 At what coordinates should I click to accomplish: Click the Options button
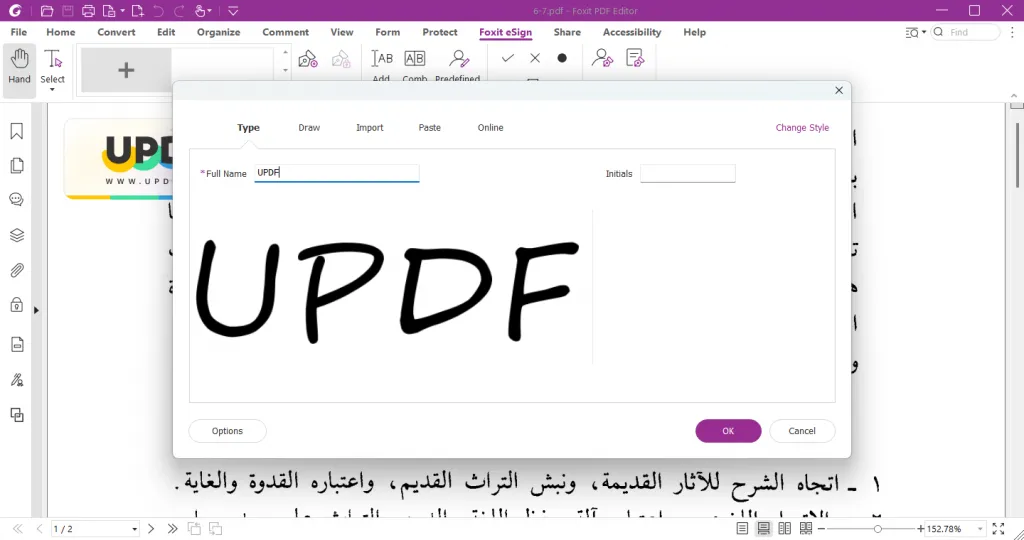[227, 431]
